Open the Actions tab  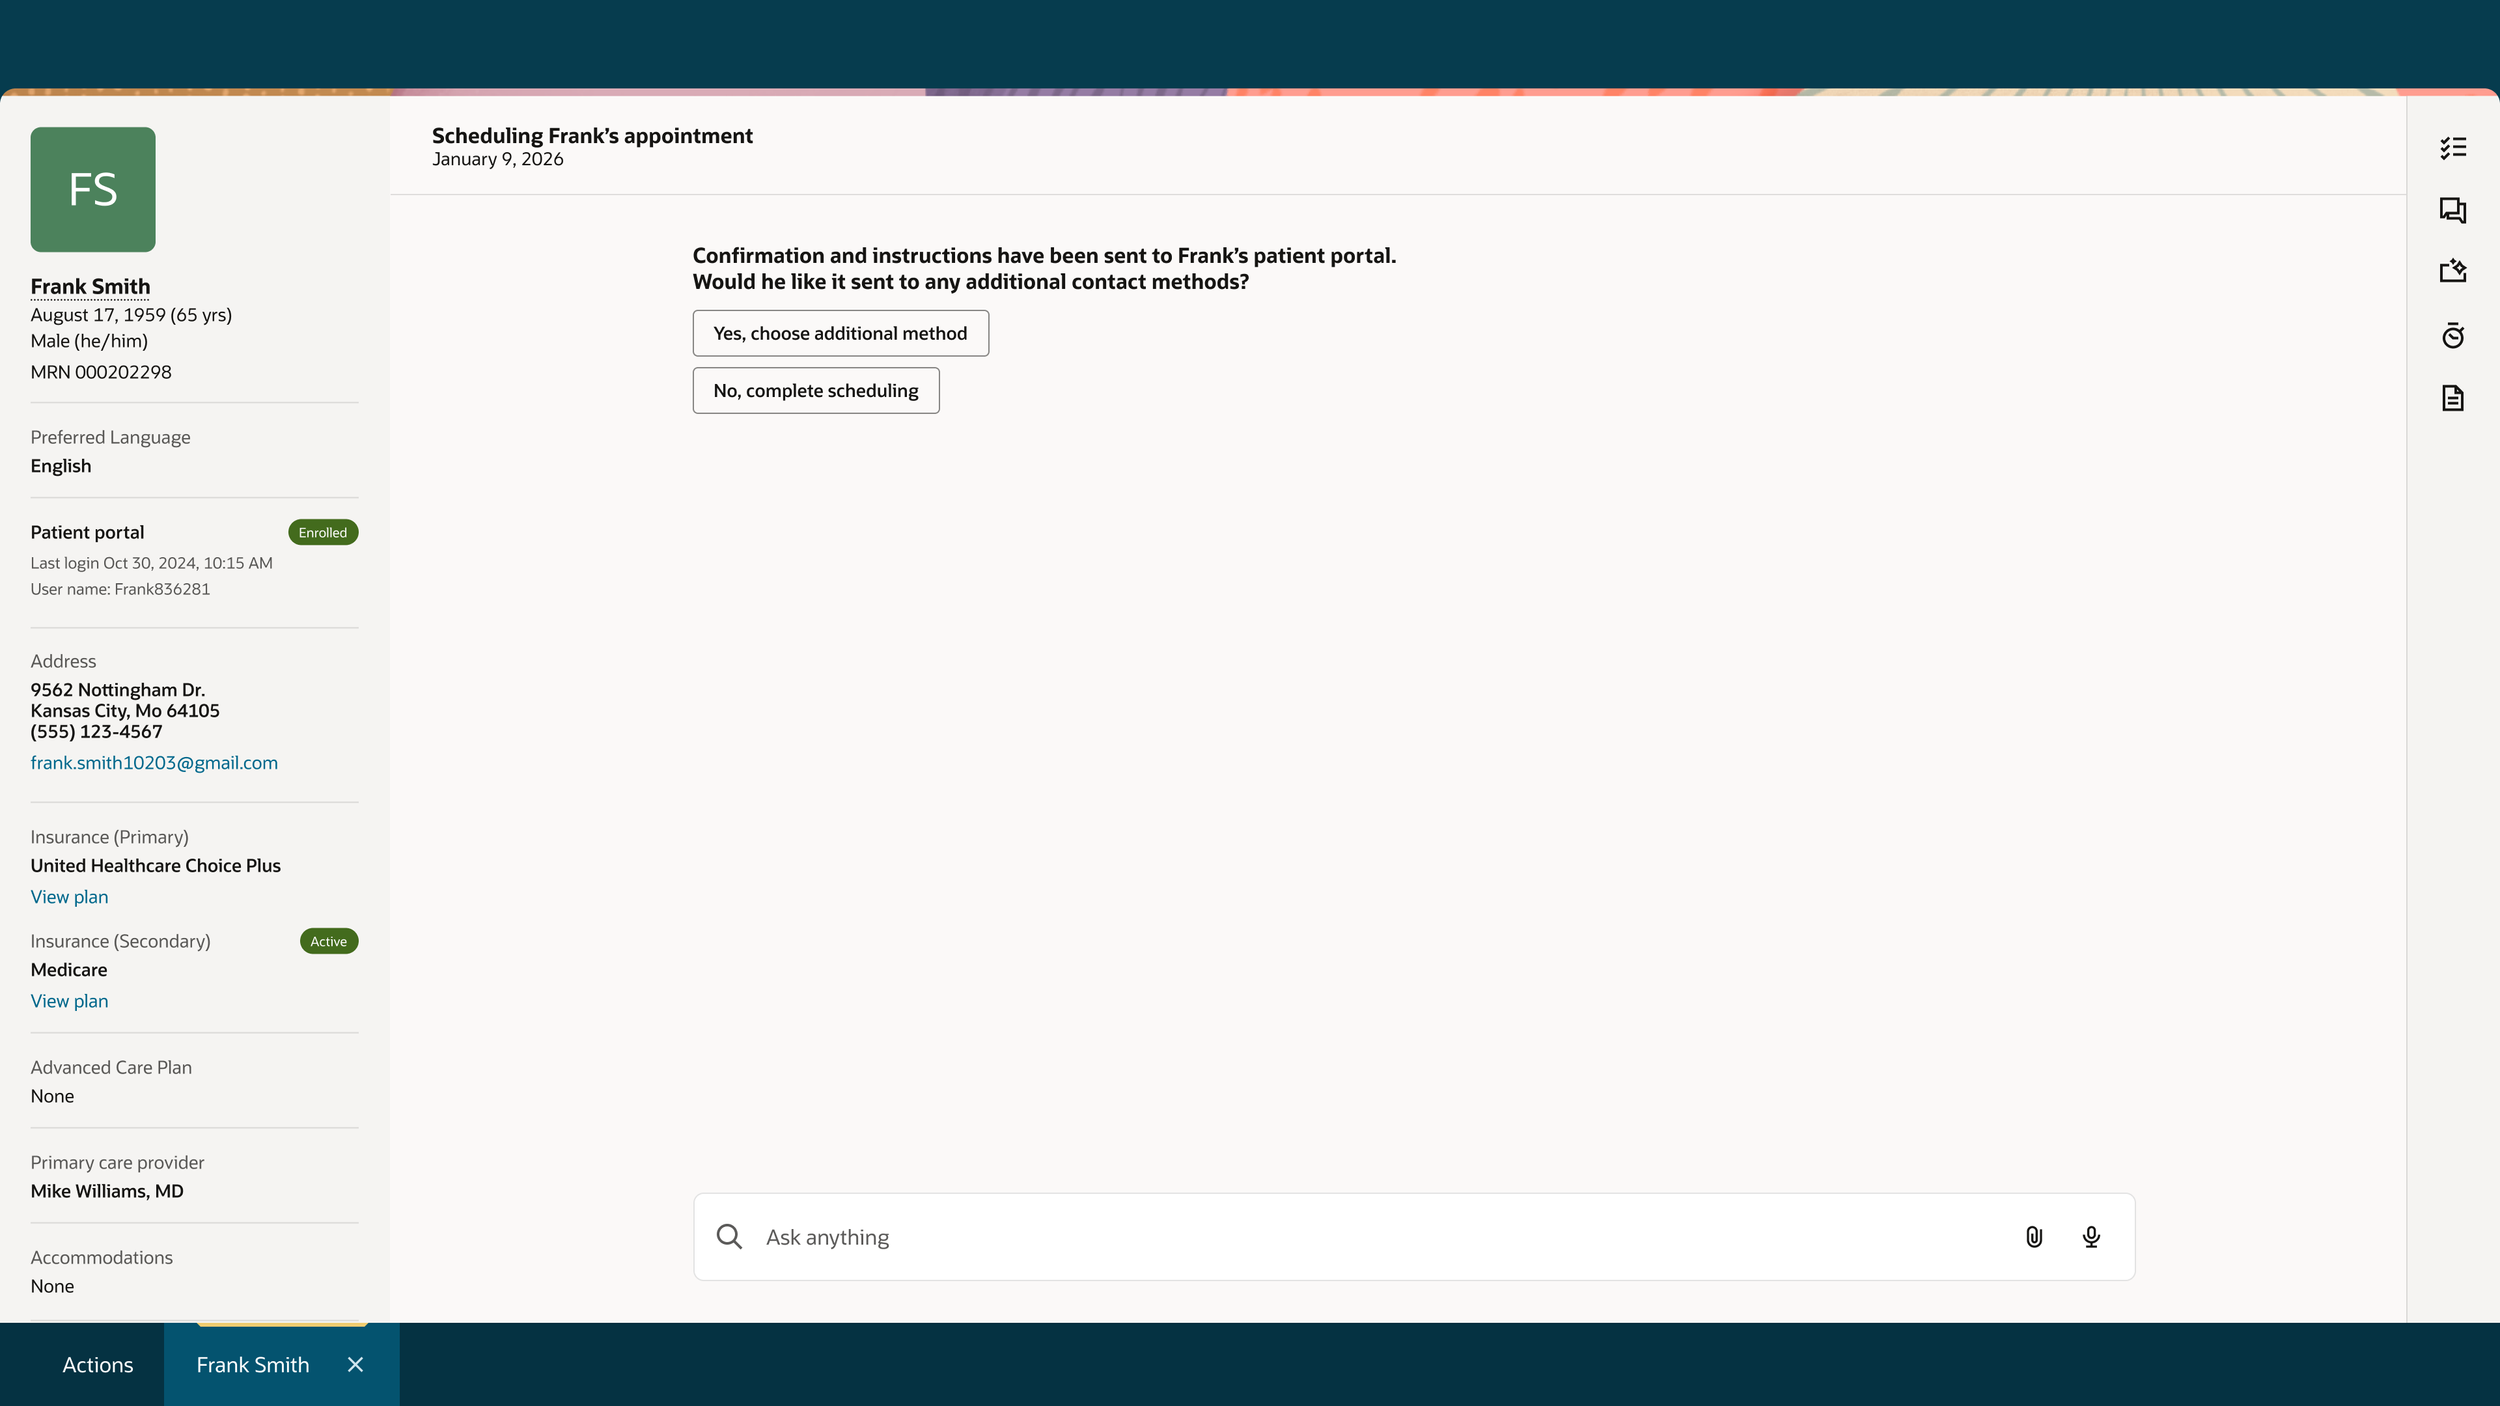[x=98, y=1365]
